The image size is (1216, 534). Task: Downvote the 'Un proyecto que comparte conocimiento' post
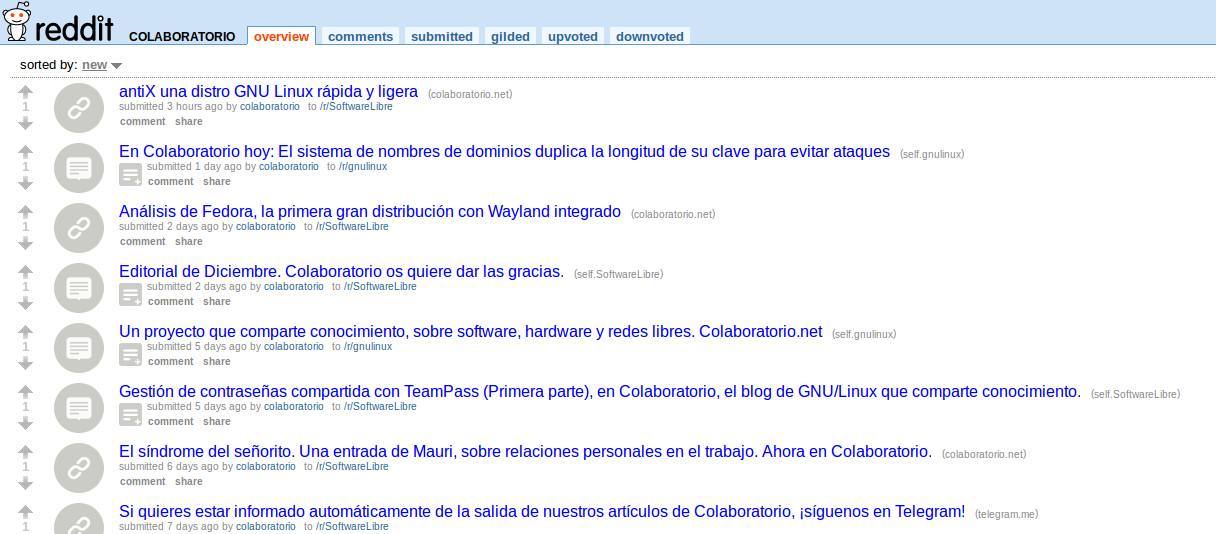(x=26, y=363)
